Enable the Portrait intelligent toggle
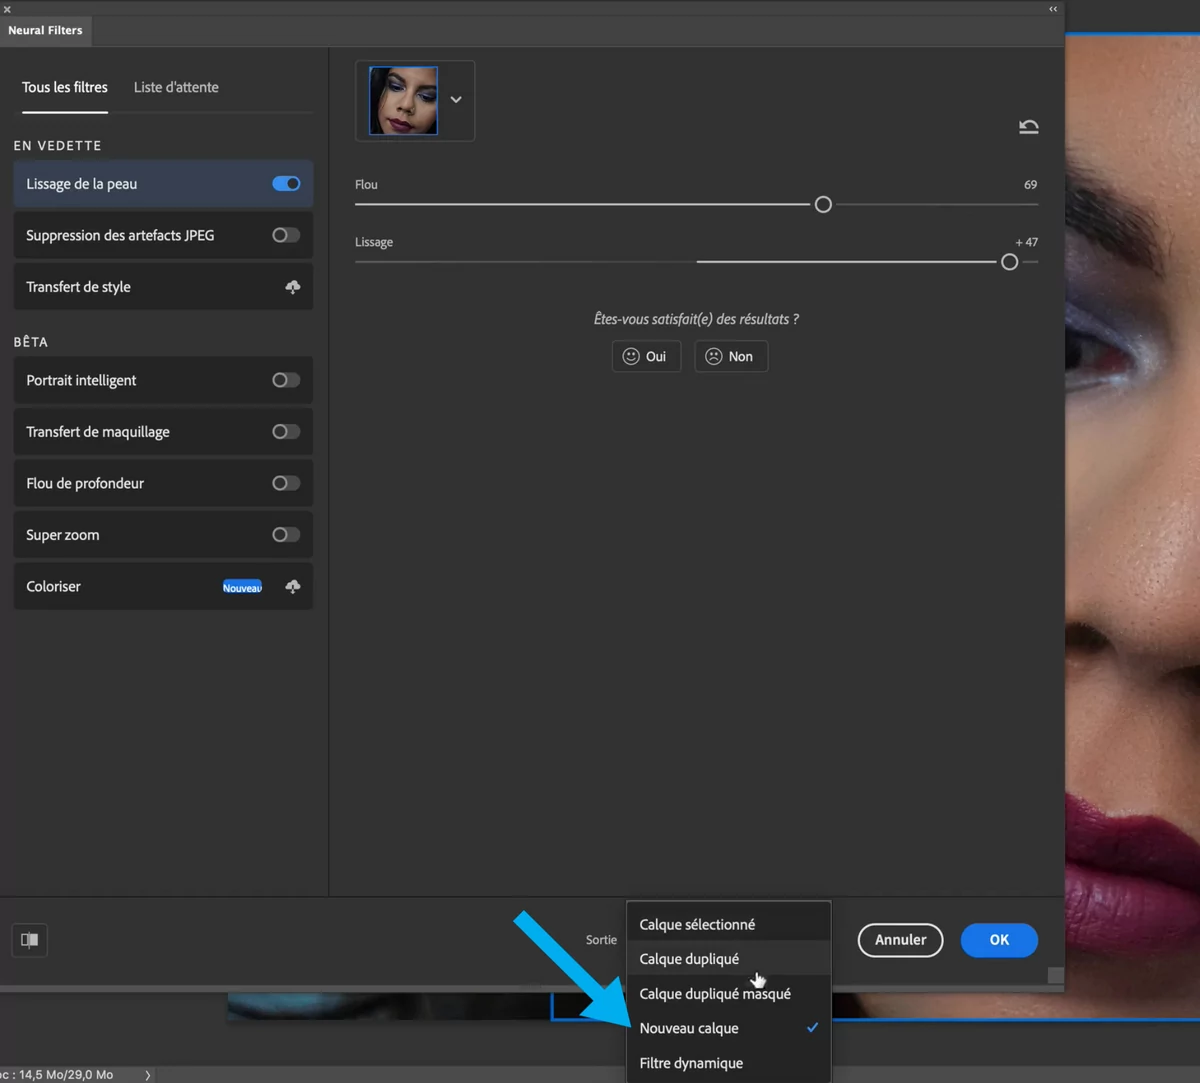 pyautogui.click(x=286, y=381)
